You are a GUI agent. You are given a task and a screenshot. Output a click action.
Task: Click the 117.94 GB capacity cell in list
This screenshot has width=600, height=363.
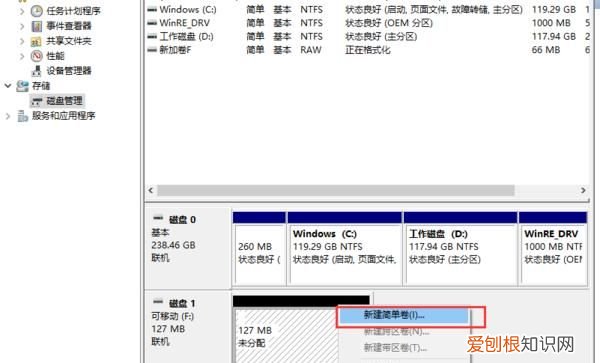(554, 36)
